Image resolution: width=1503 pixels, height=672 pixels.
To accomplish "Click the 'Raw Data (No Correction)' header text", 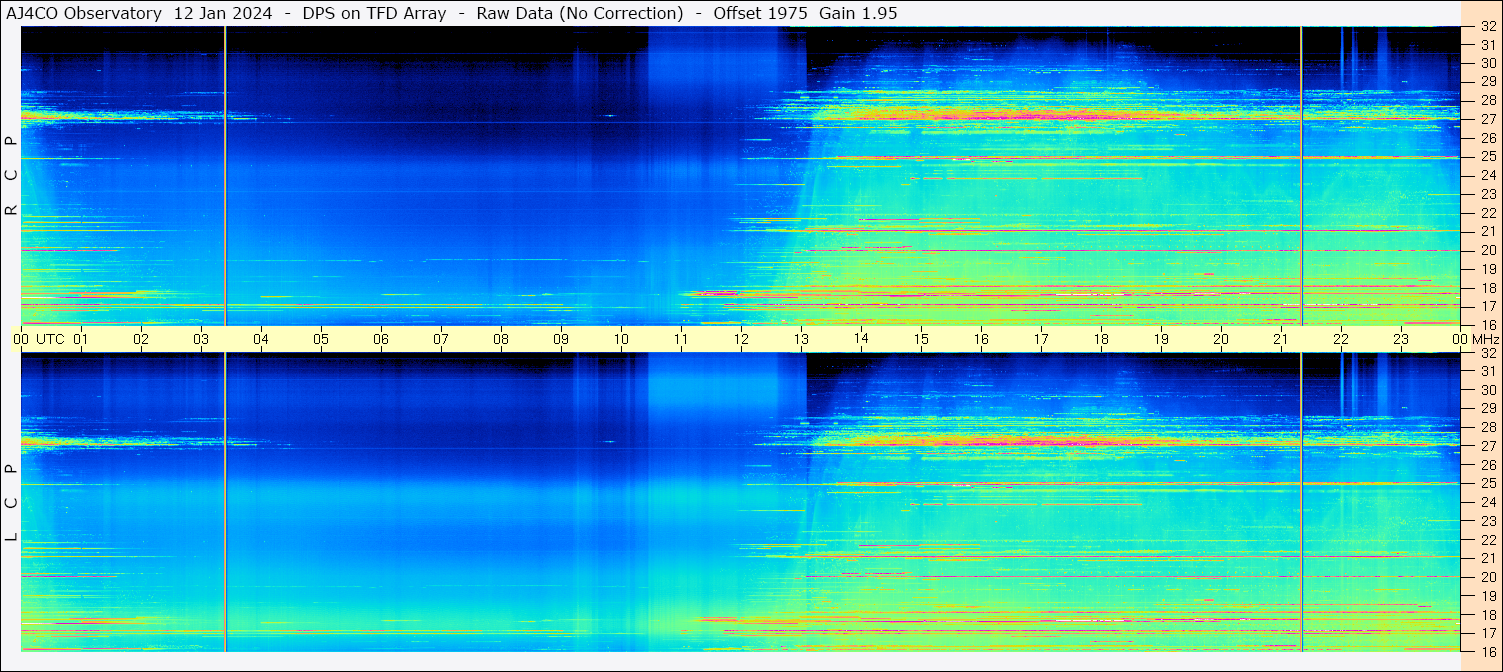I will tap(580, 13).
